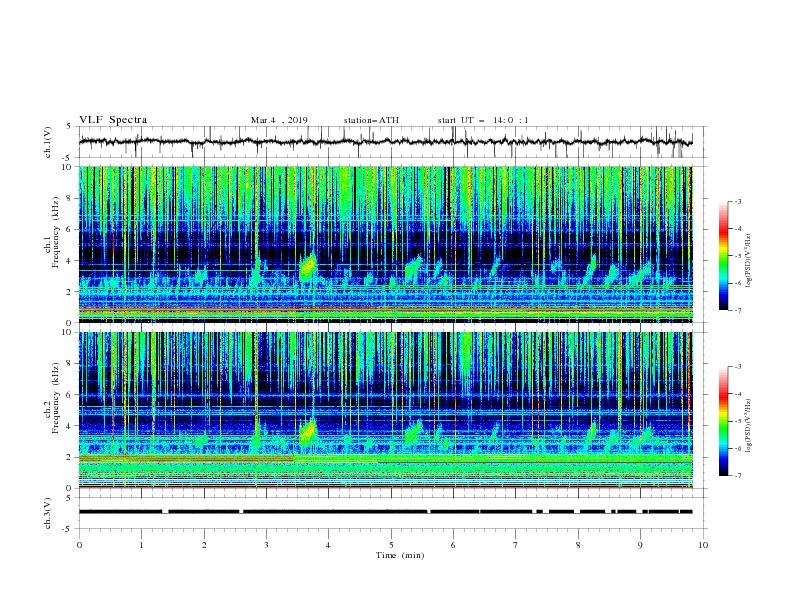Select the "start UT = 14: 0 : 1" text

[x=483, y=120]
